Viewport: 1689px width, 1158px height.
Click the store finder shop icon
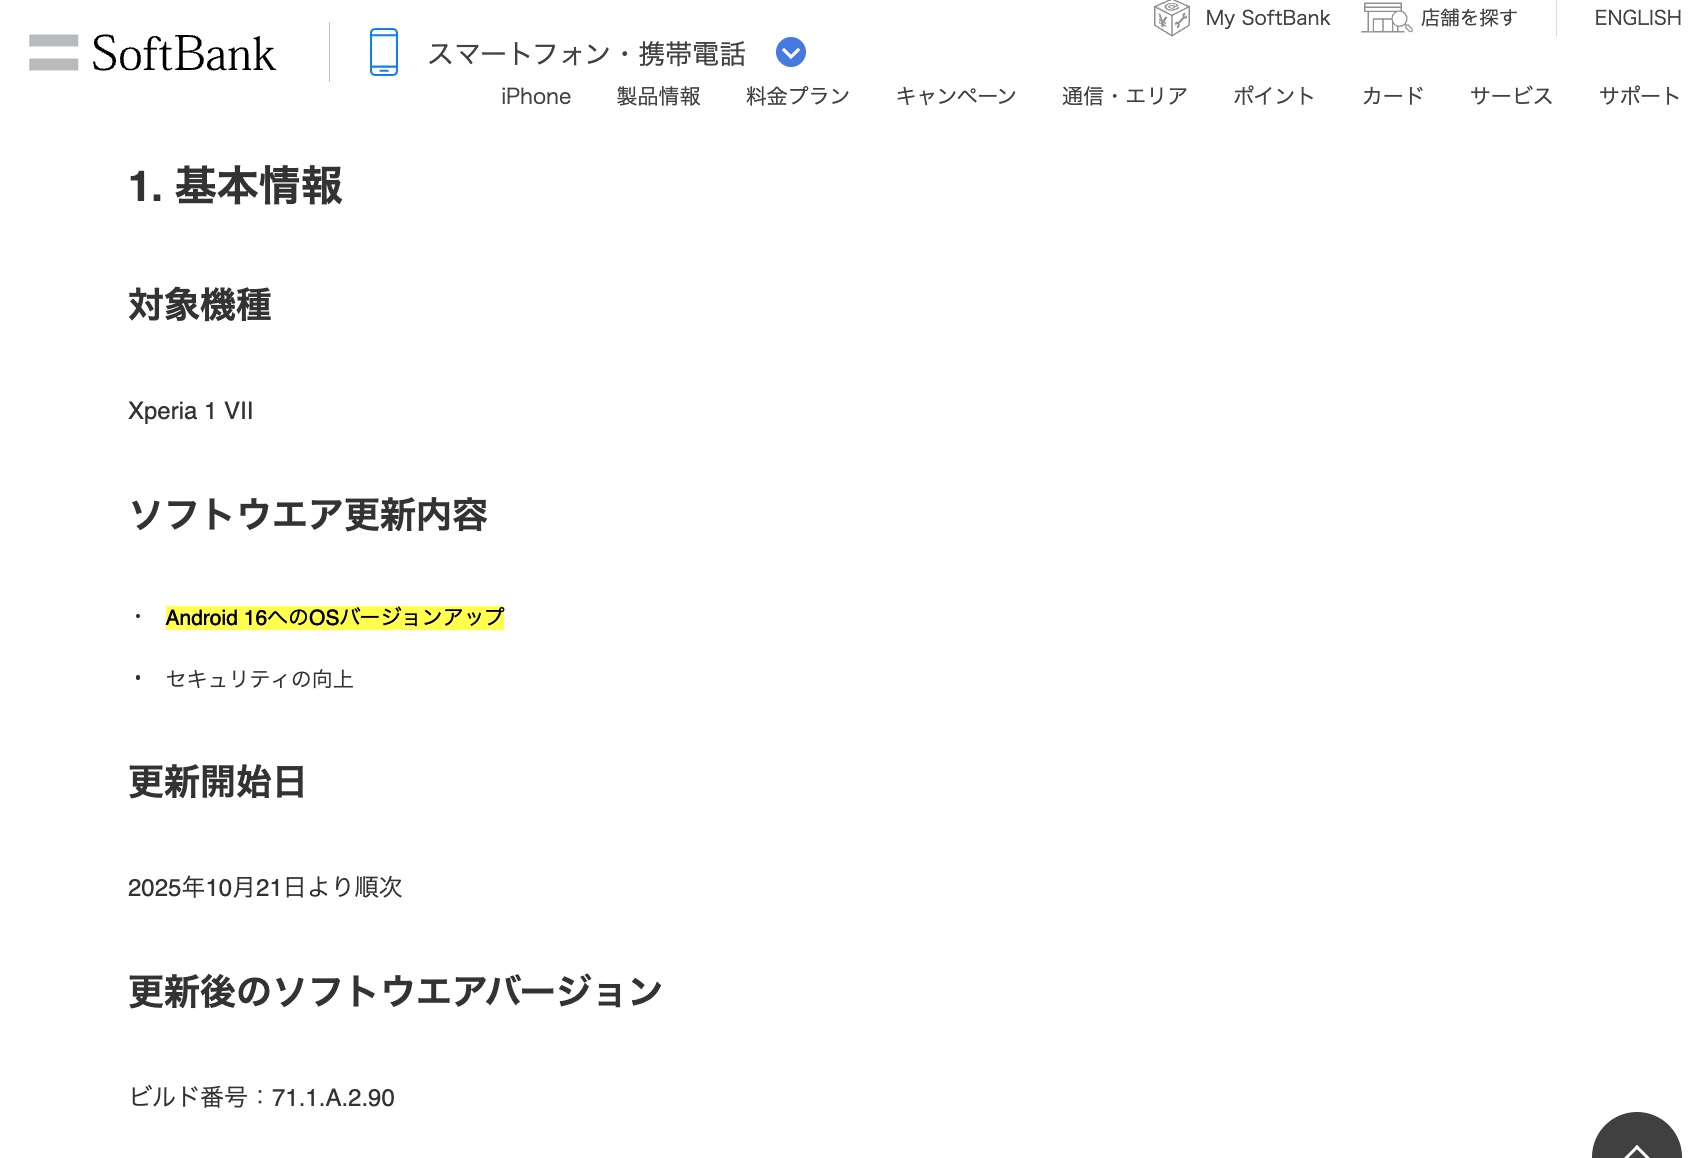coord(1385,18)
